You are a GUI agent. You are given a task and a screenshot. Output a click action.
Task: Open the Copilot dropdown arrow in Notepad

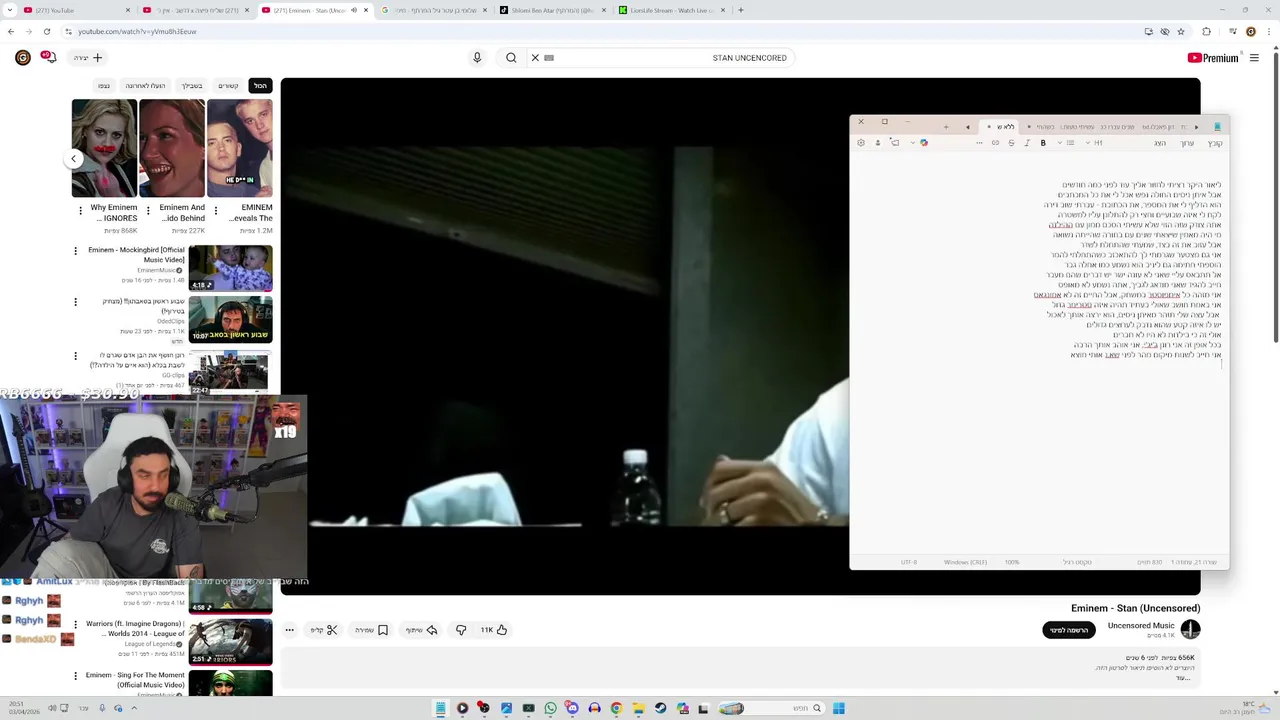tap(912, 143)
